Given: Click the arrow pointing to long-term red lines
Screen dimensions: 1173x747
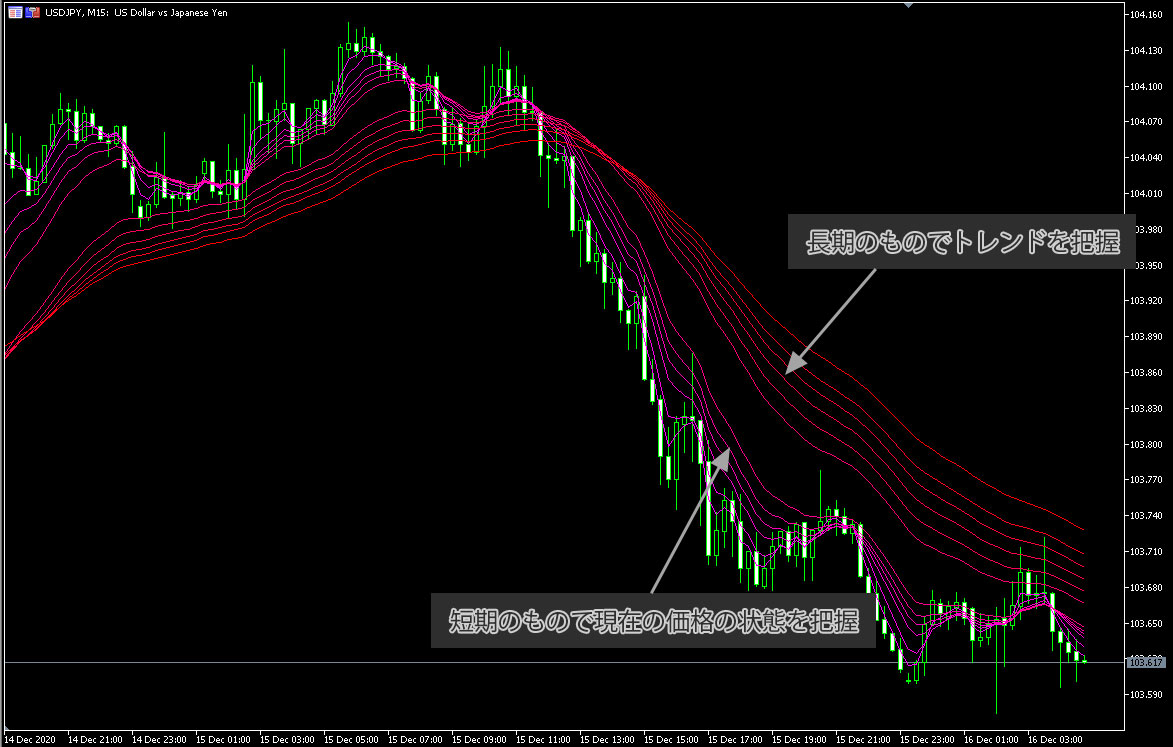Looking at the screenshot, I should pyautogui.click(x=829, y=322).
